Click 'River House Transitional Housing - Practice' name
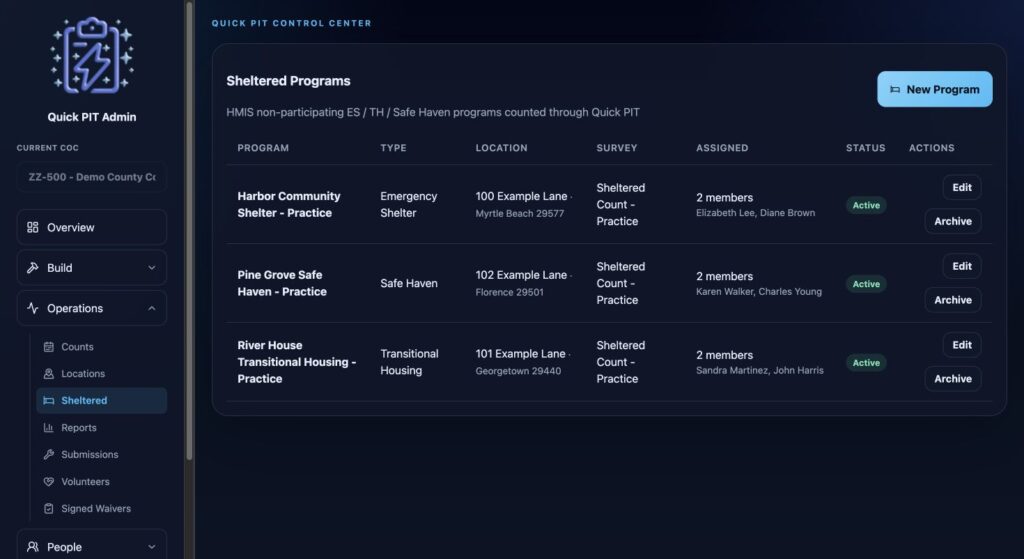The width and height of the screenshot is (1024, 559). coord(296,362)
